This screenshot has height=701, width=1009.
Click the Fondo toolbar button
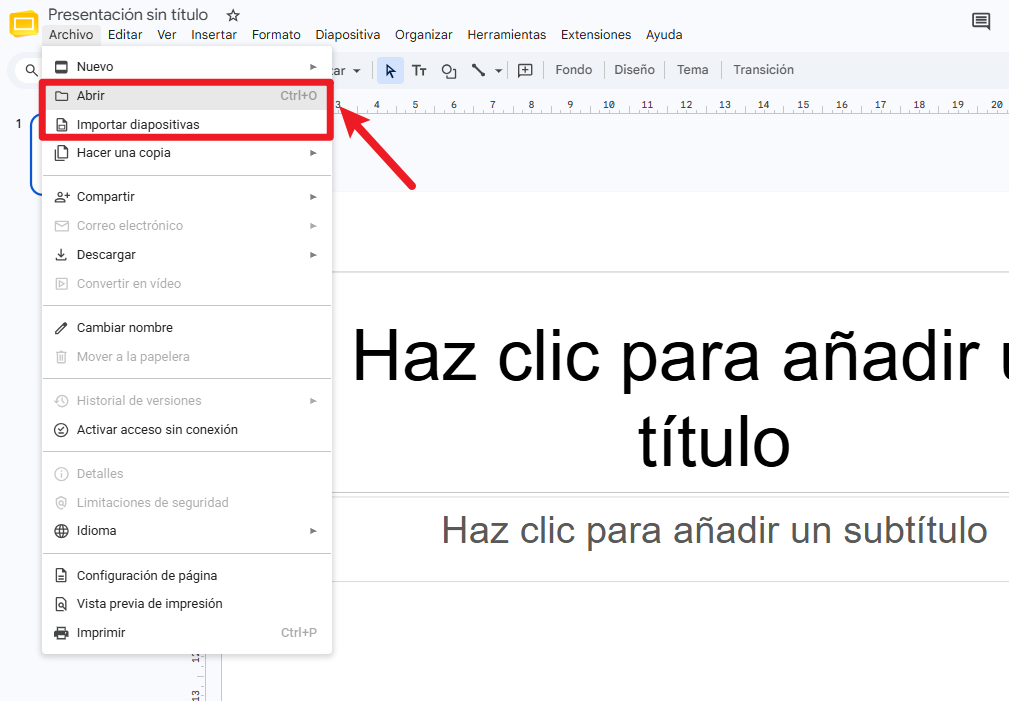pyautogui.click(x=573, y=70)
